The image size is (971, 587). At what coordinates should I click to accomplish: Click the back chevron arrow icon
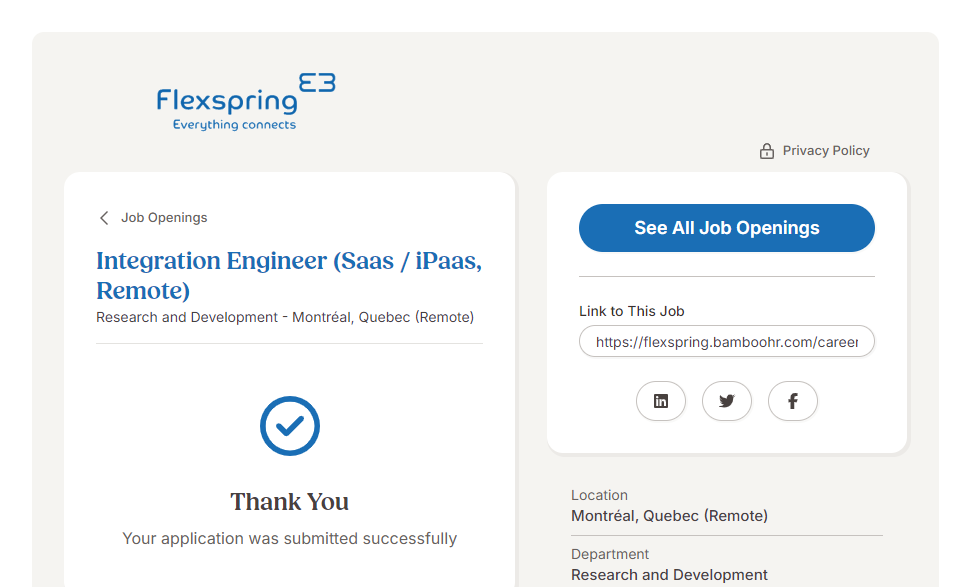pyautogui.click(x=104, y=218)
